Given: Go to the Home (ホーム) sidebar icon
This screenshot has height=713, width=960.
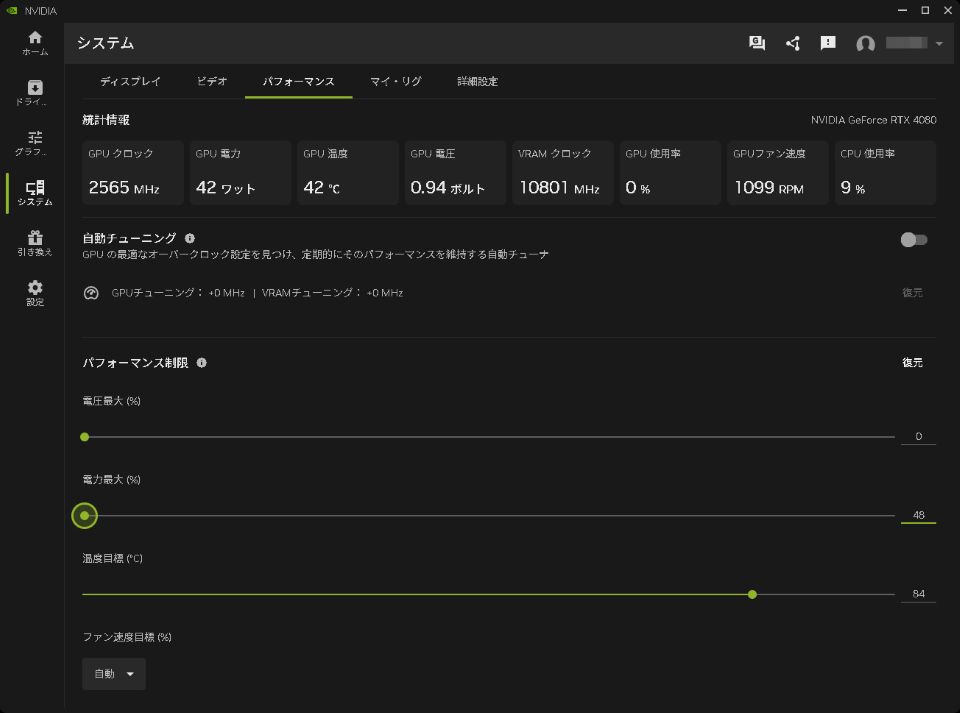Looking at the screenshot, I should pos(35,43).
